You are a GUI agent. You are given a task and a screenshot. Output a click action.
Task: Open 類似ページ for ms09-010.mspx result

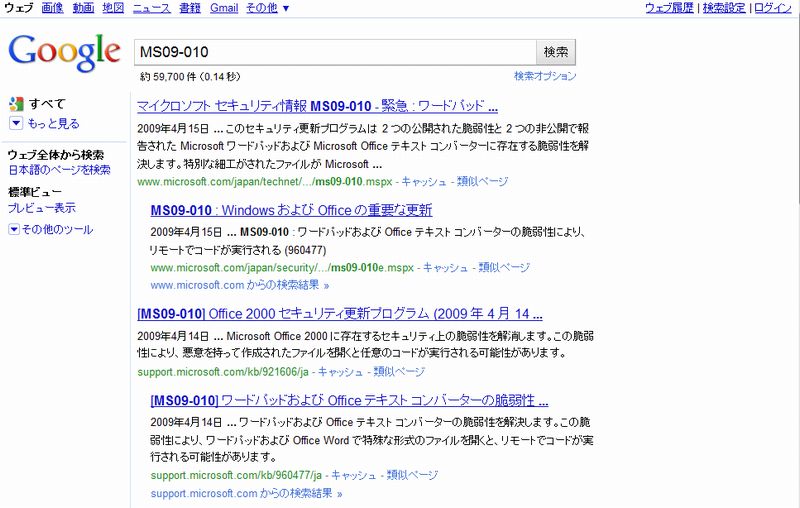pos(483,182)
